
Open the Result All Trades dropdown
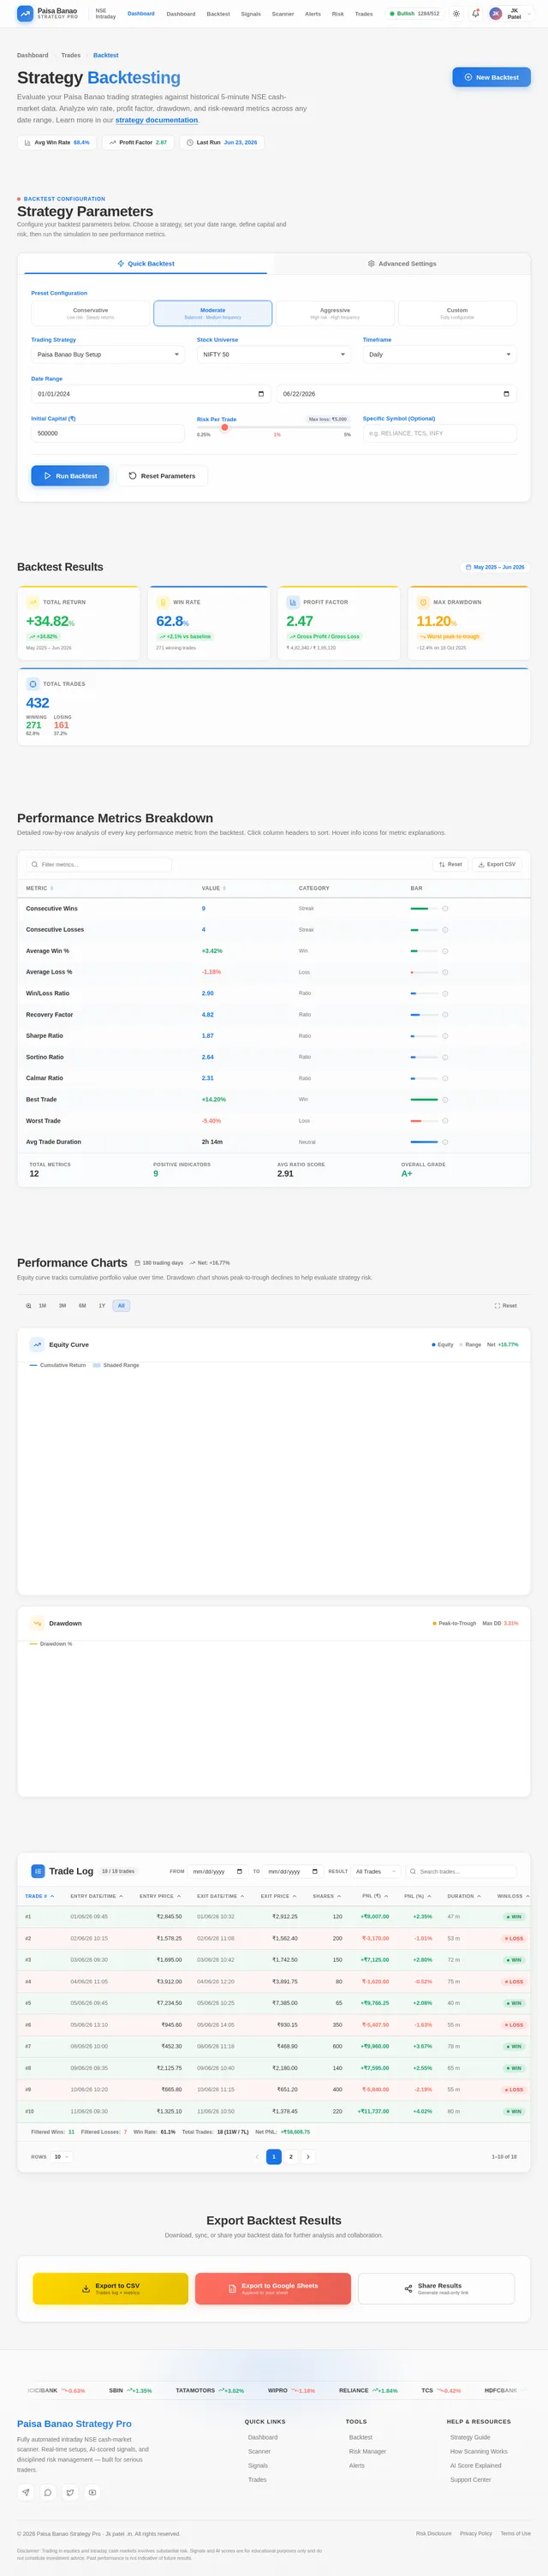tap(376, 1871)
